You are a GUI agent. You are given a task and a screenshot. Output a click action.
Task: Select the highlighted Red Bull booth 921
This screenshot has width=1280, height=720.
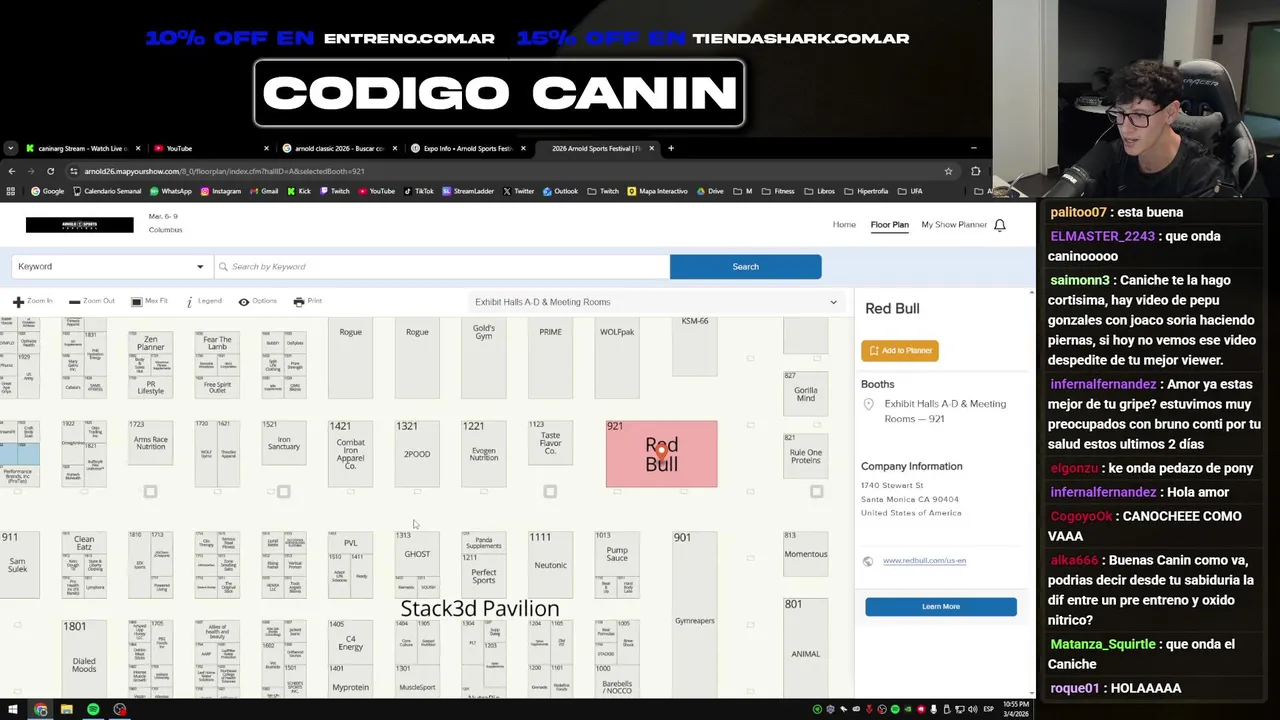(661, 454)
